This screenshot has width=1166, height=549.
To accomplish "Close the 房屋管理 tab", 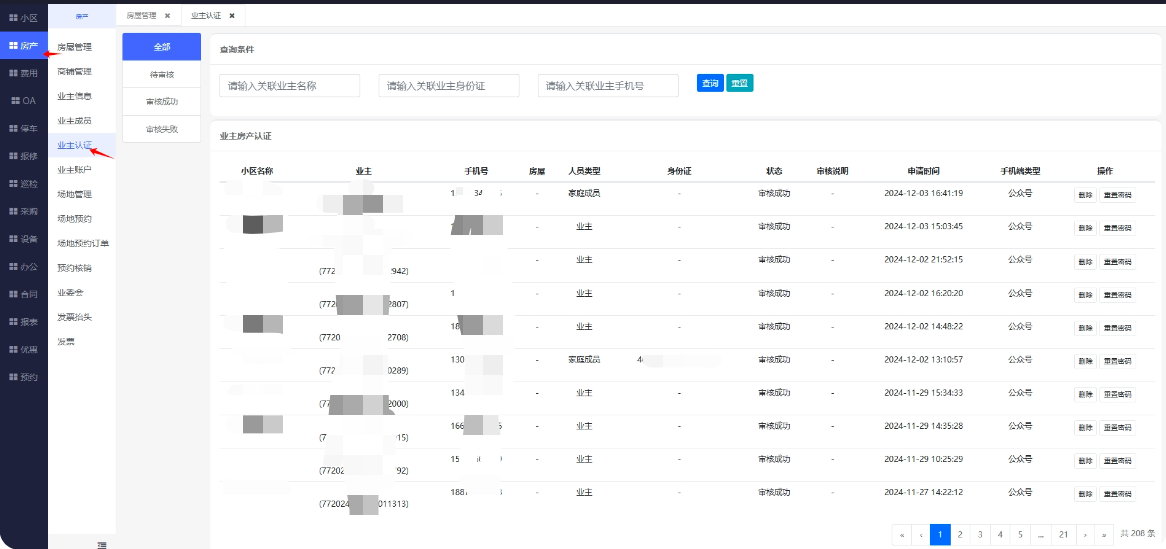I will (167, 16).
